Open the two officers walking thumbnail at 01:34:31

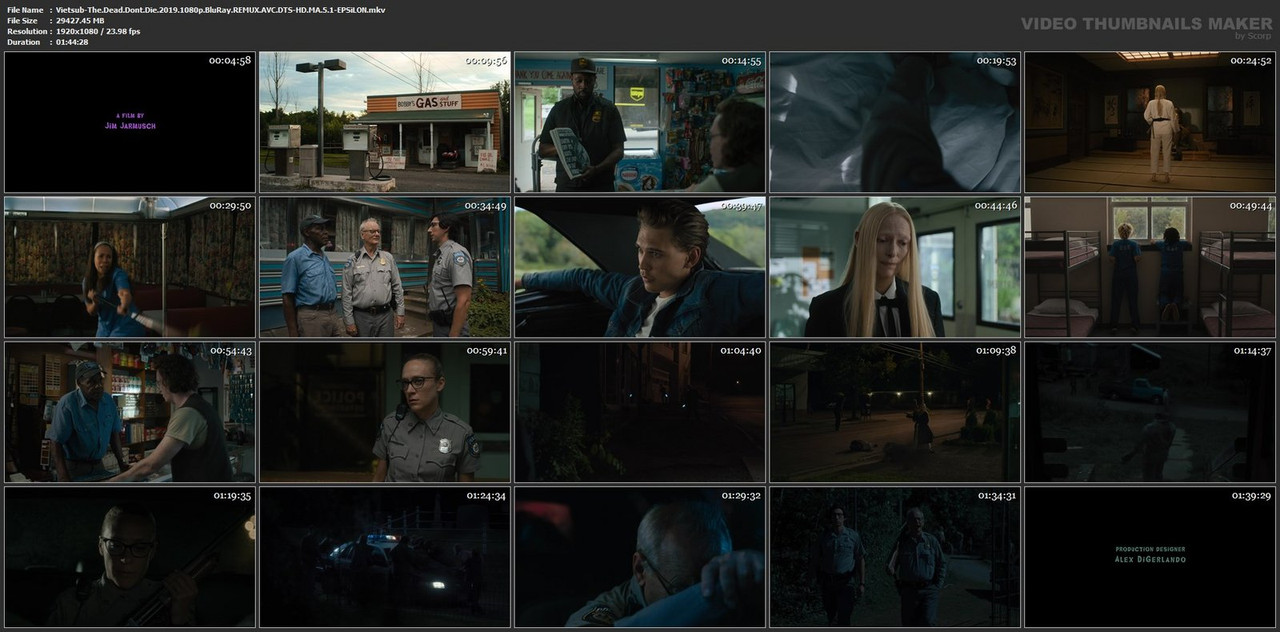point(895,557)
